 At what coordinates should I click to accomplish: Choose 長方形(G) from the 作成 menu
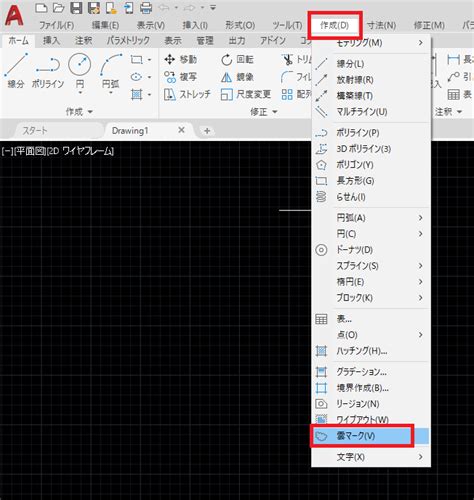(371, 181)
